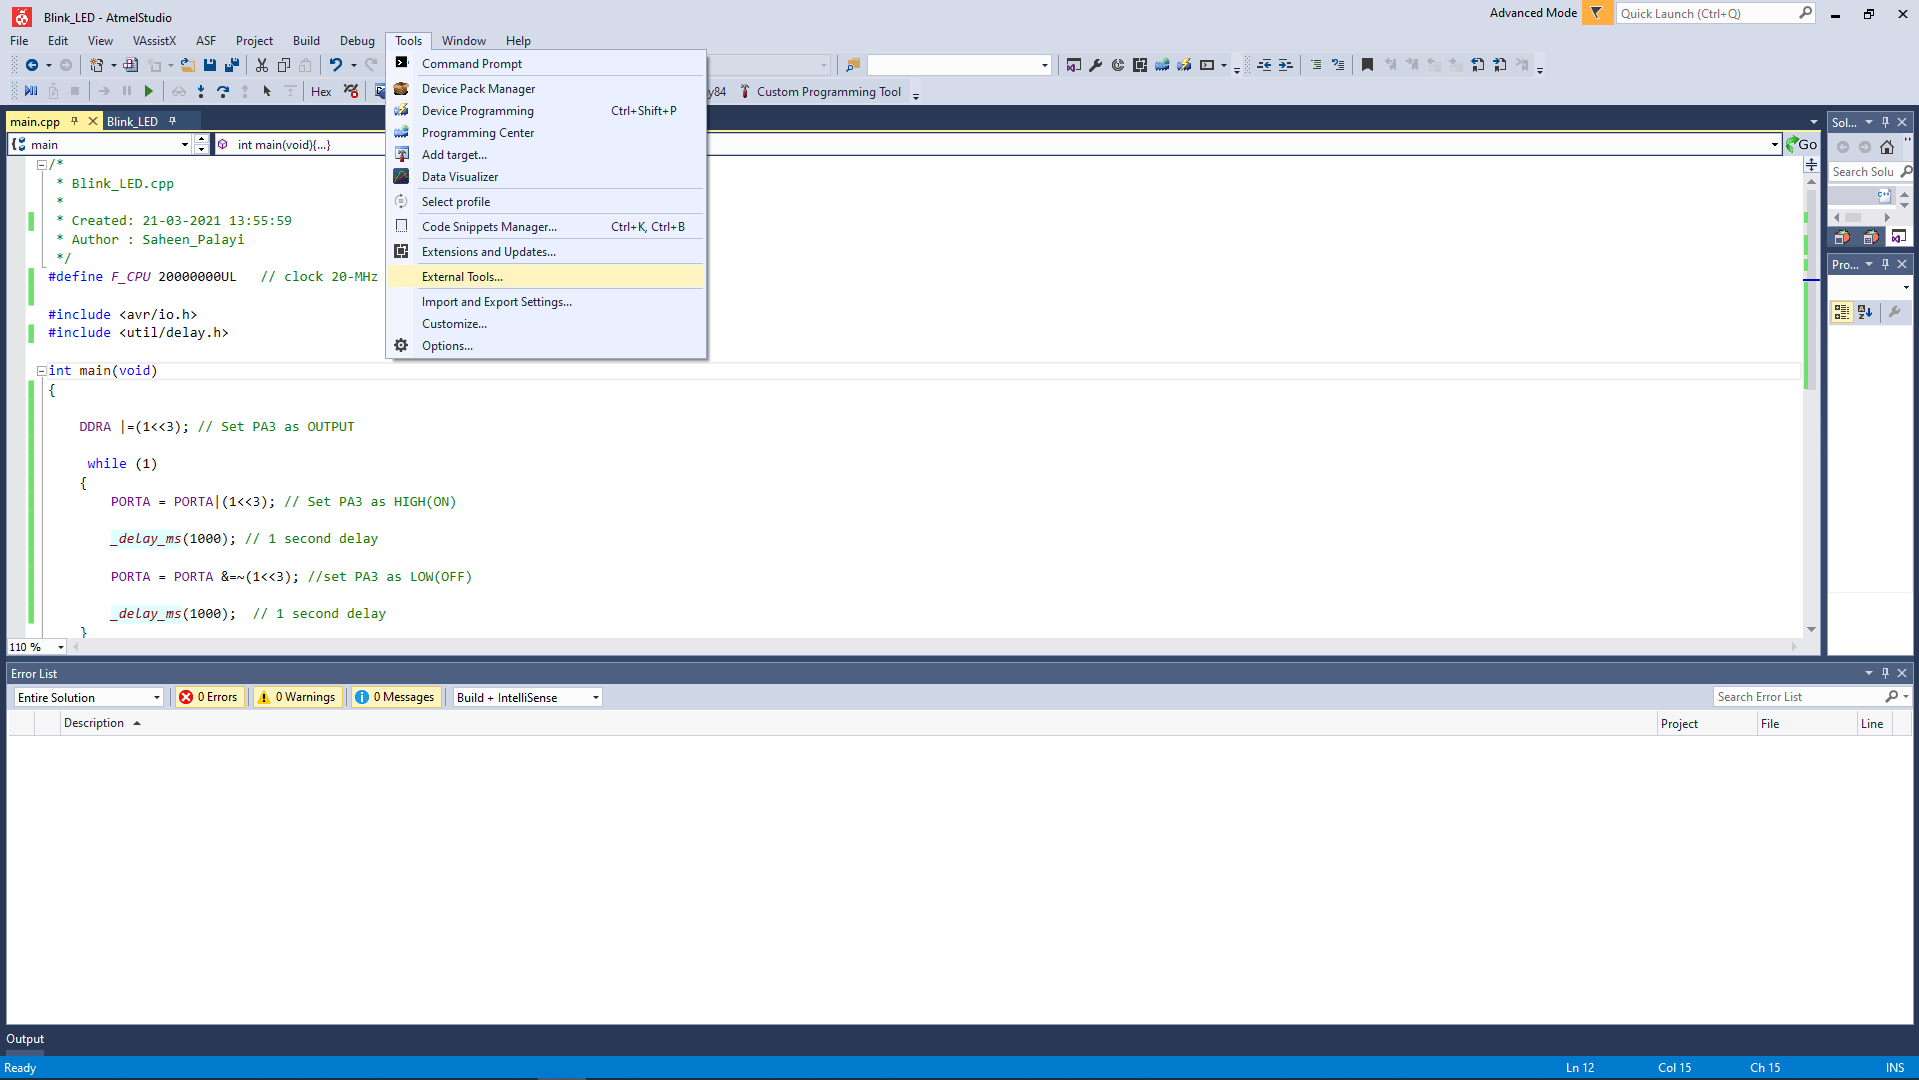Open the Undo history dropdown arrow

tap(354, 65)
